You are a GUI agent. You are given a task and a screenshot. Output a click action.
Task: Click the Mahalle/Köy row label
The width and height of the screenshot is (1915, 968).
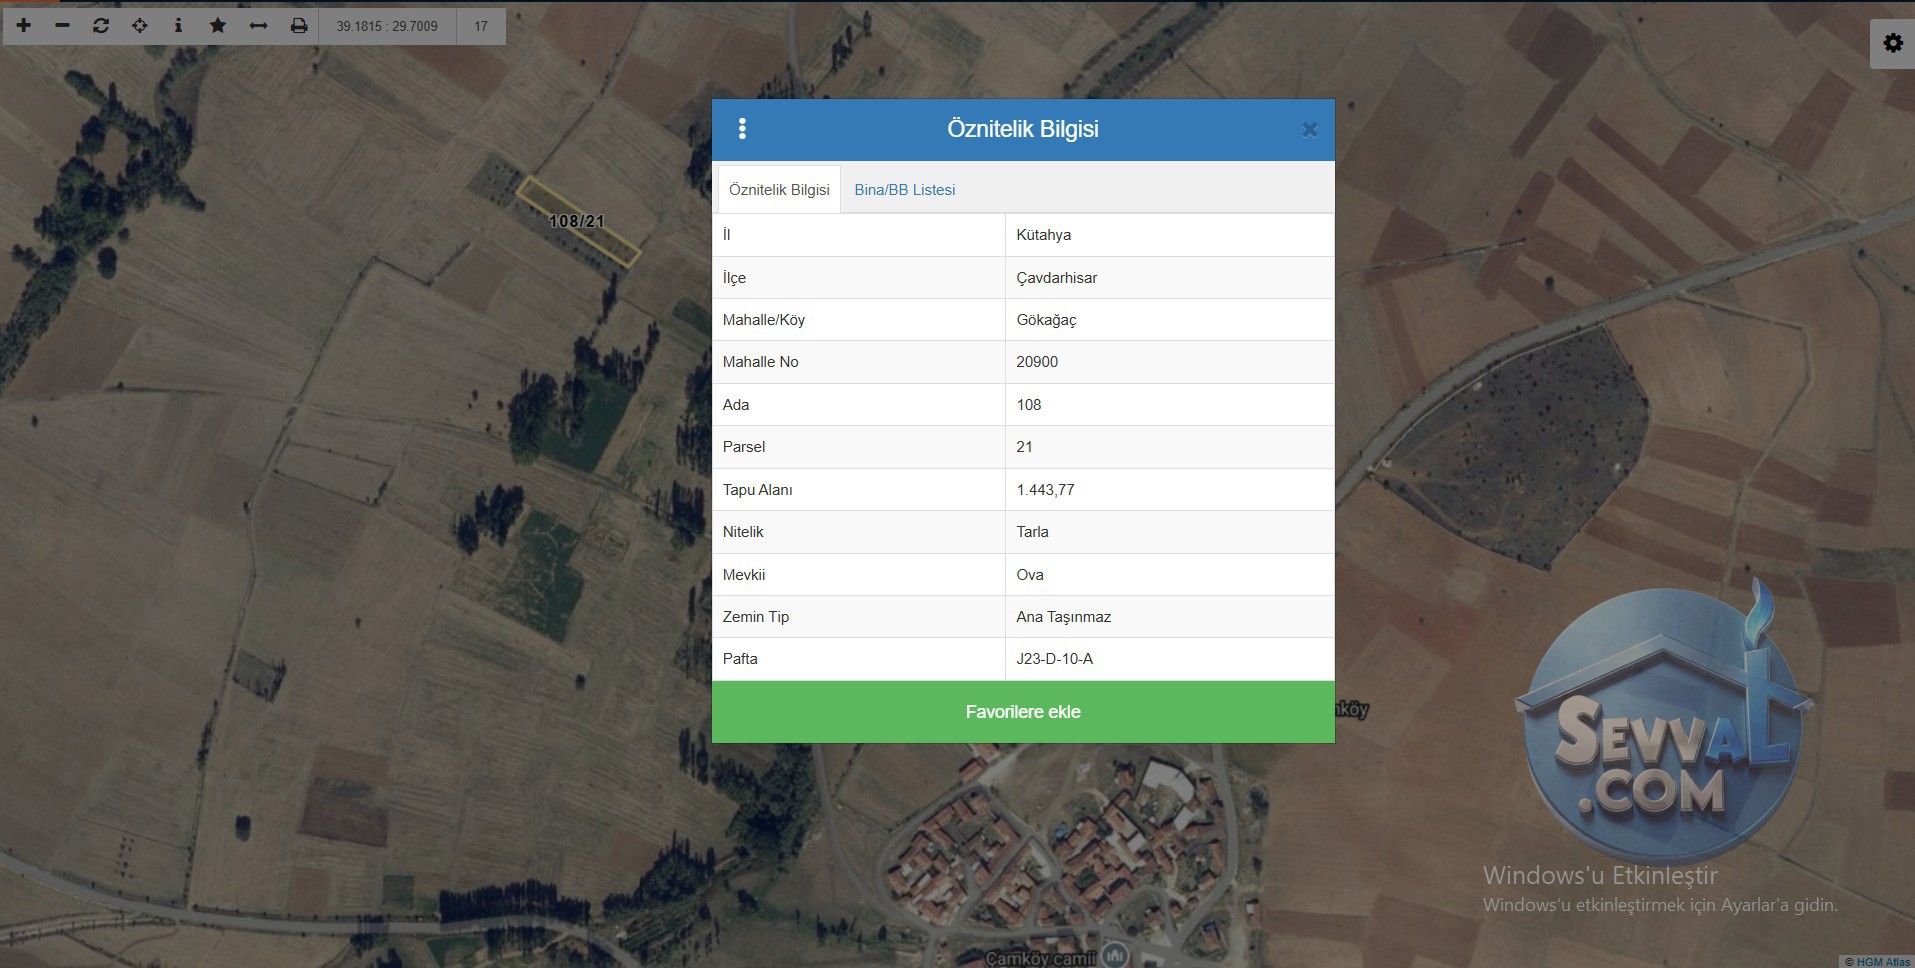click(x=763, y=320)
